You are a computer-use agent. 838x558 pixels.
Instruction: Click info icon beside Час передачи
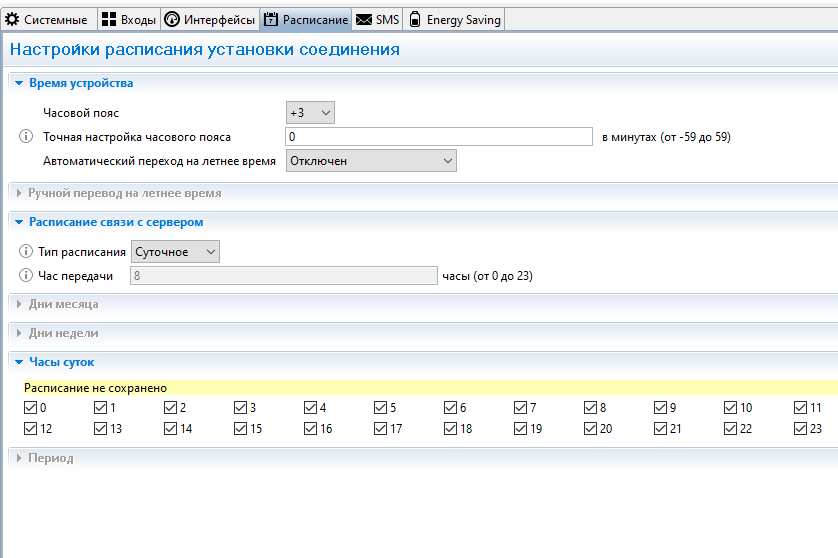click(x=26, y=275)
